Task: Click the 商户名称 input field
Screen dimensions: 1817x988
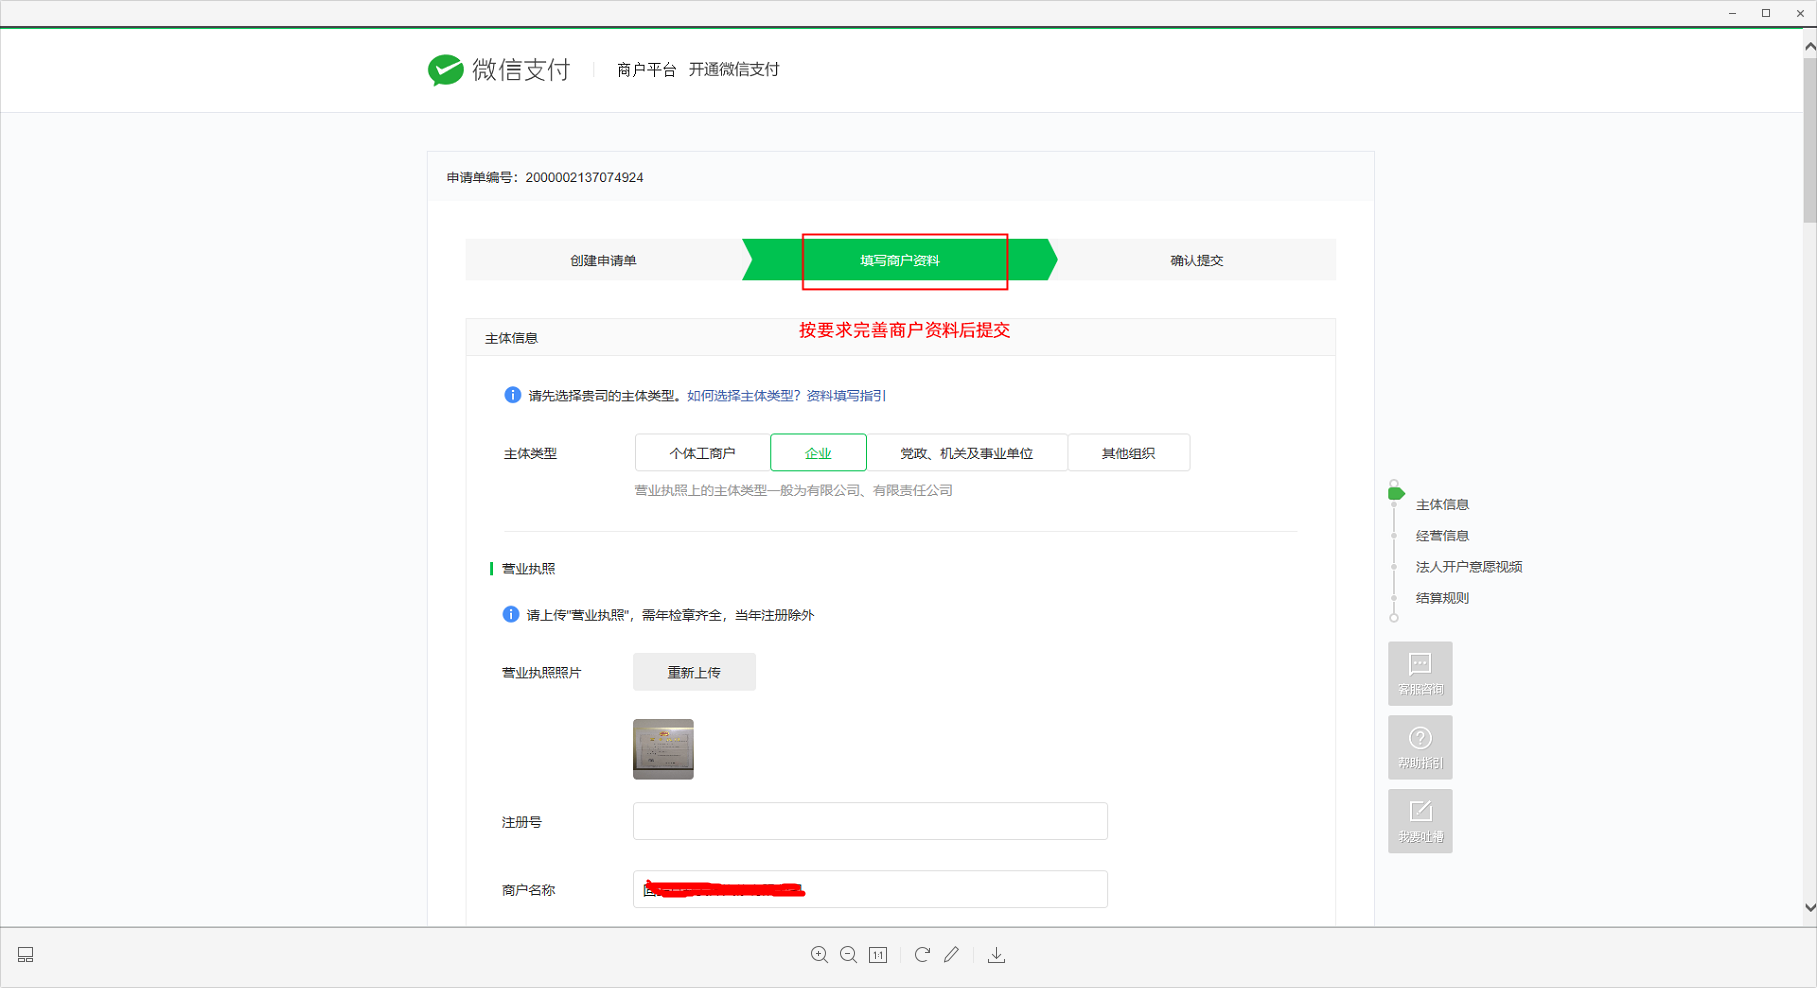Action: (x=870, y=889)
